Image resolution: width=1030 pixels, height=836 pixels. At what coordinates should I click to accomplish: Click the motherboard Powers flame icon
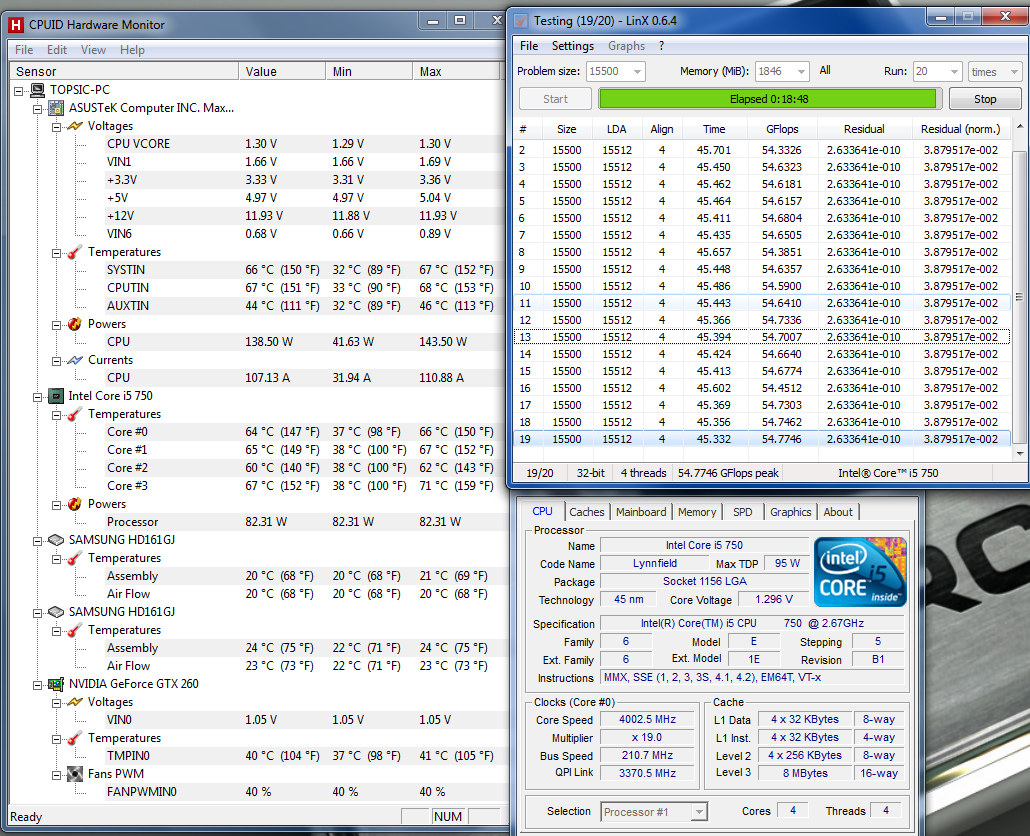tap(76, 324)
